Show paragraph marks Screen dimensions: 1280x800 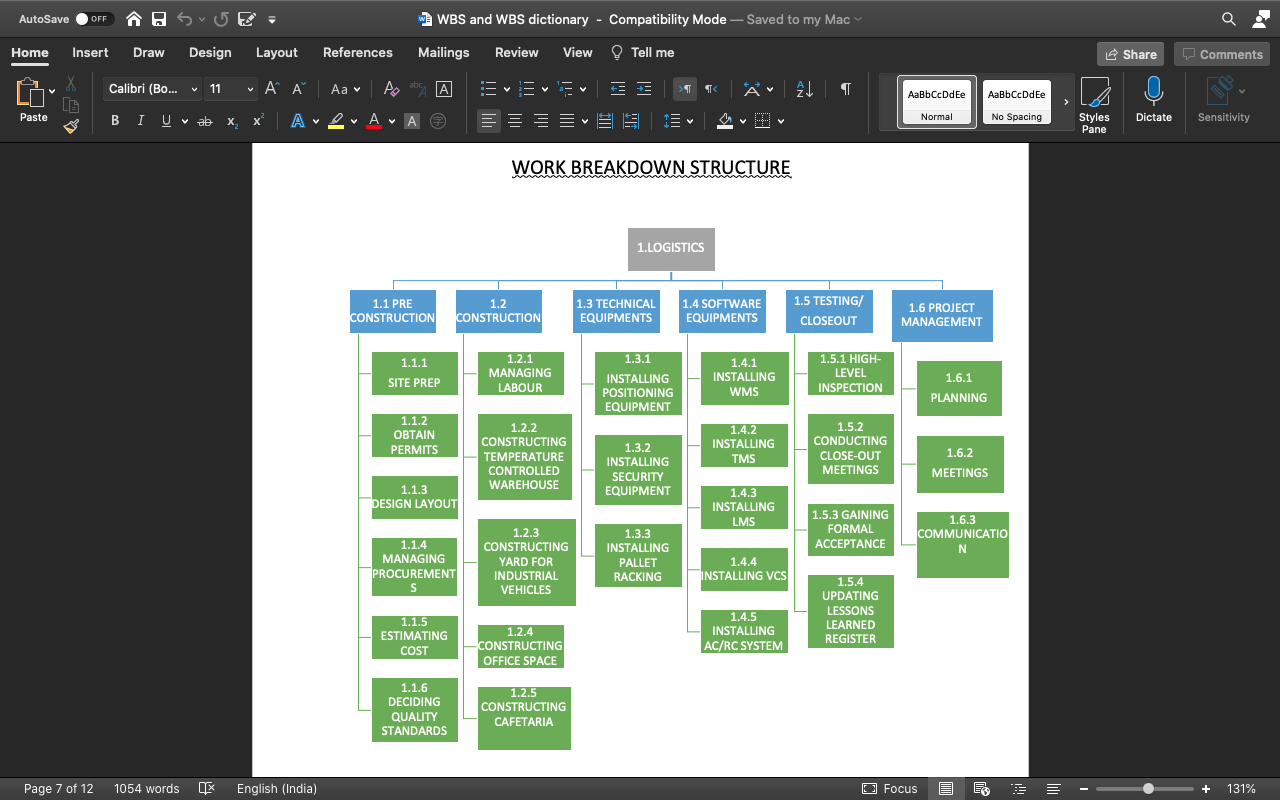pyautogui.click(x=845, y=89)
